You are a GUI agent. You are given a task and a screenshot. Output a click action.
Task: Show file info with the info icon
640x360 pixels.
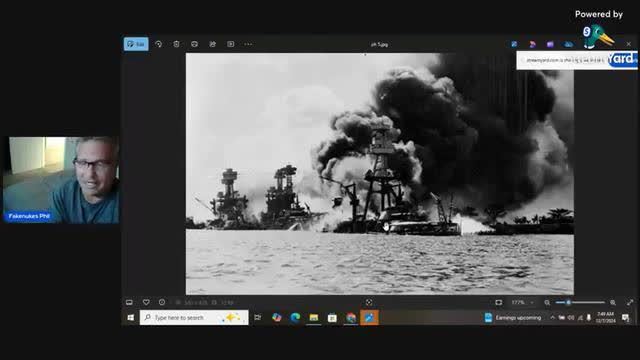pyautogui.click(x=162, y=302)
